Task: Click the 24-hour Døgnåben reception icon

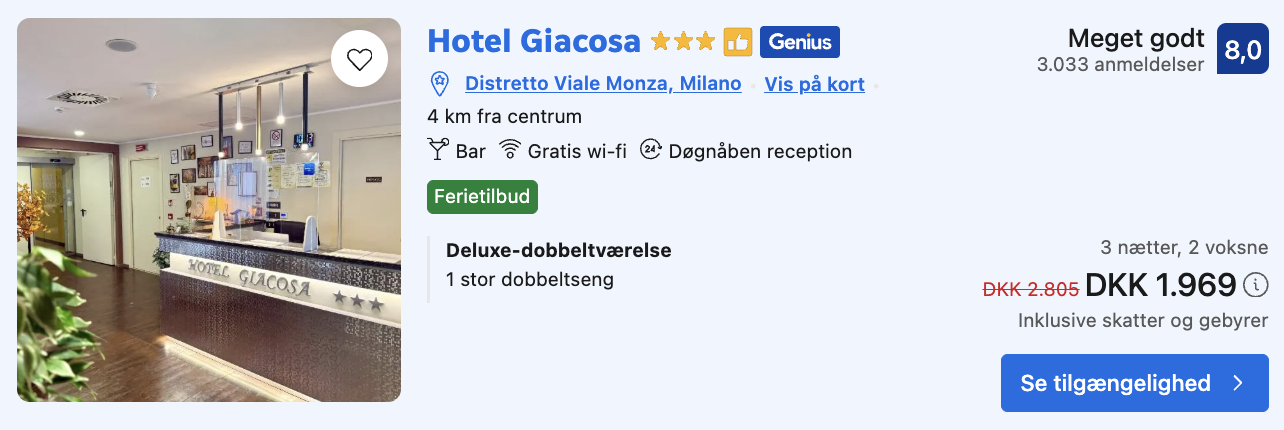Action: click(651, 151)
